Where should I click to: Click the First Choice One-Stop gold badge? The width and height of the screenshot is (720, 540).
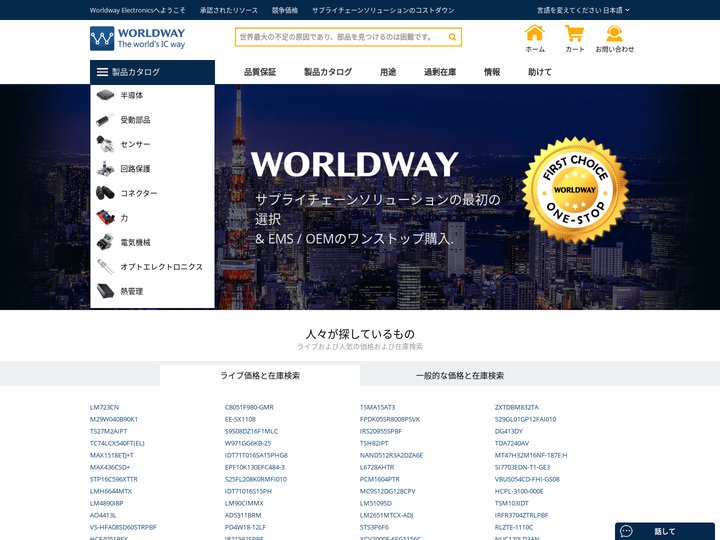pyautogui.click(x=575, y=190)
